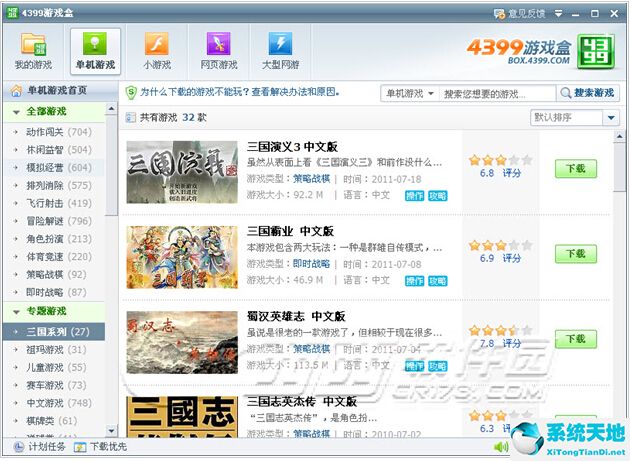Open 蜀汉英雄志 game thumbnail
The width and height of the screenshot is (630, 461).
point(182,342)
